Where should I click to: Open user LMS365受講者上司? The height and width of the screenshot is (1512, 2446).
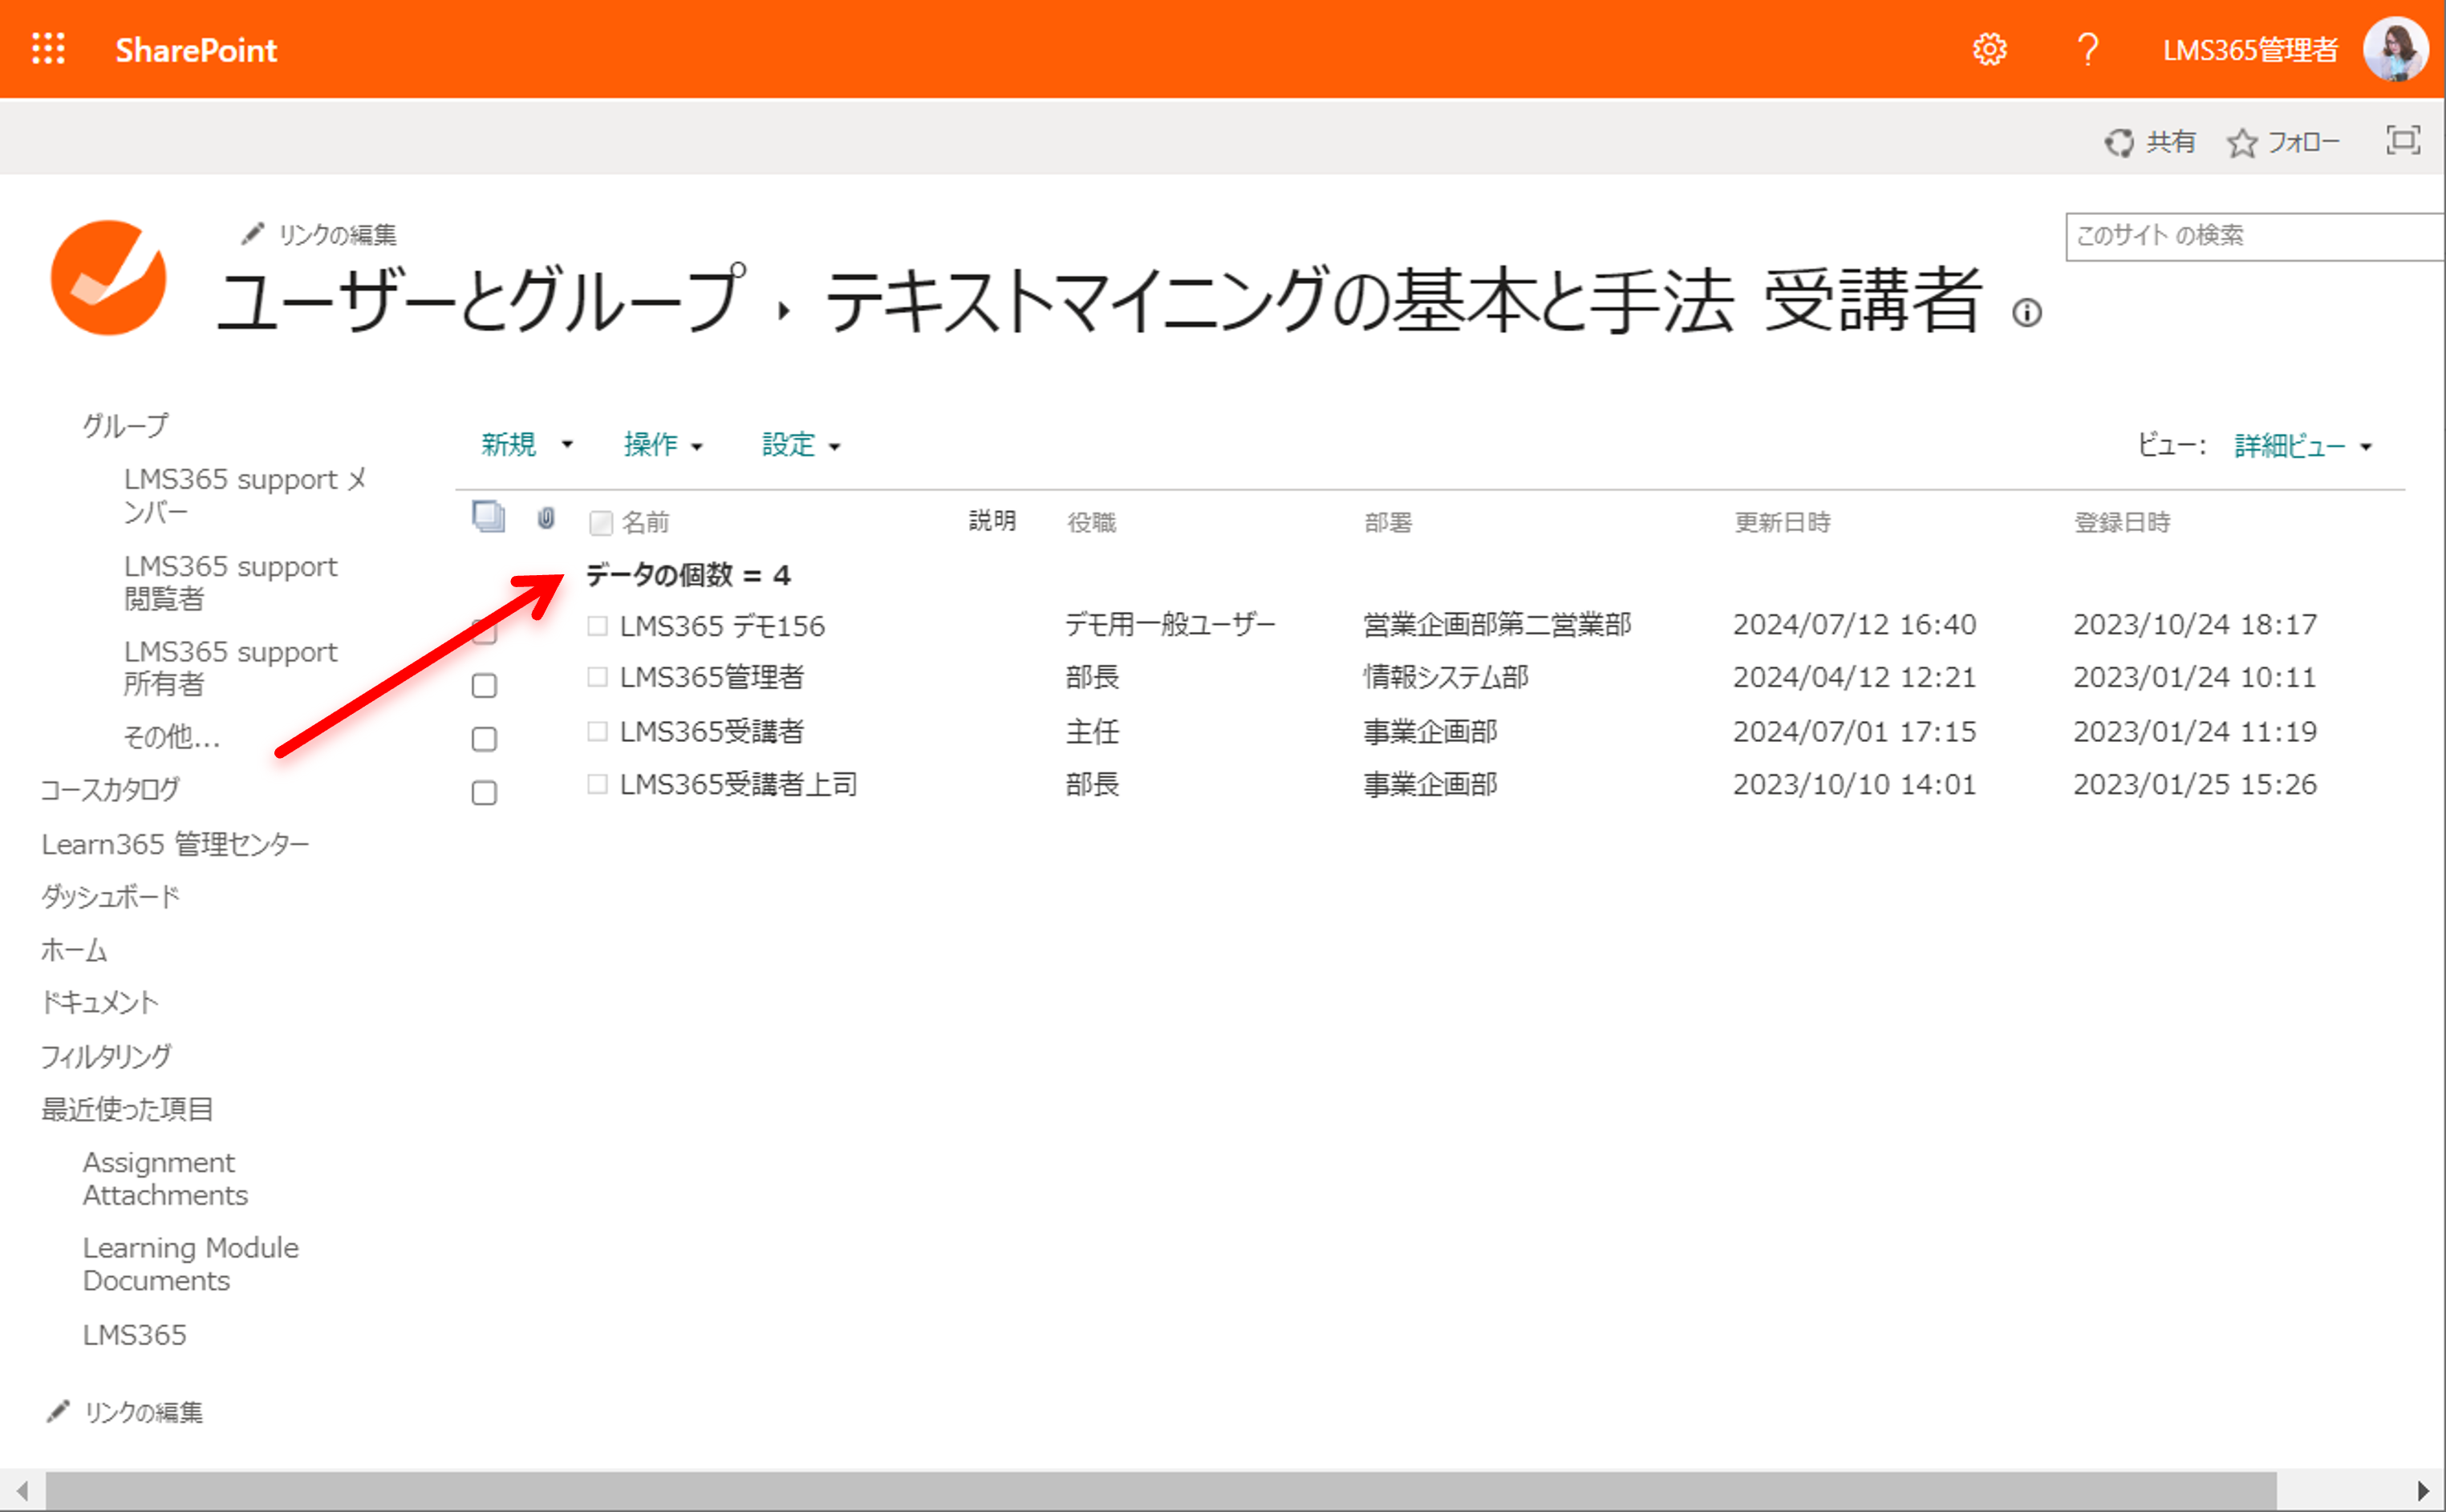point(738,784)
